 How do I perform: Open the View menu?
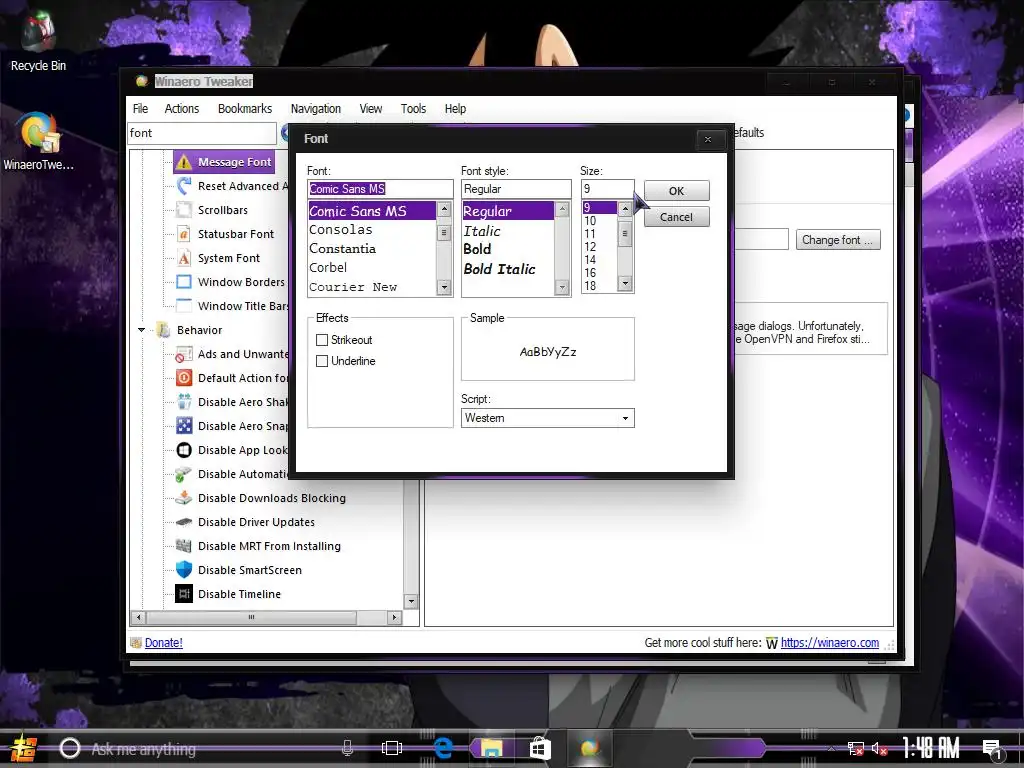click(370, 108)
